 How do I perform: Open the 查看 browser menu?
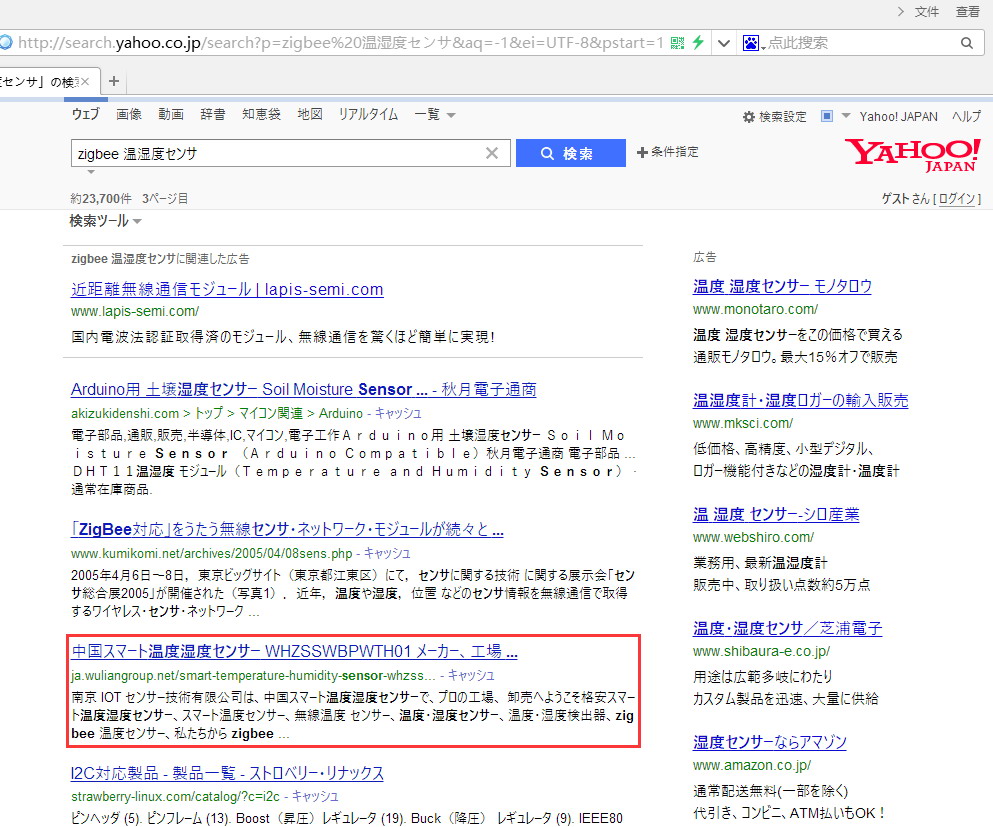coord(967,11)
